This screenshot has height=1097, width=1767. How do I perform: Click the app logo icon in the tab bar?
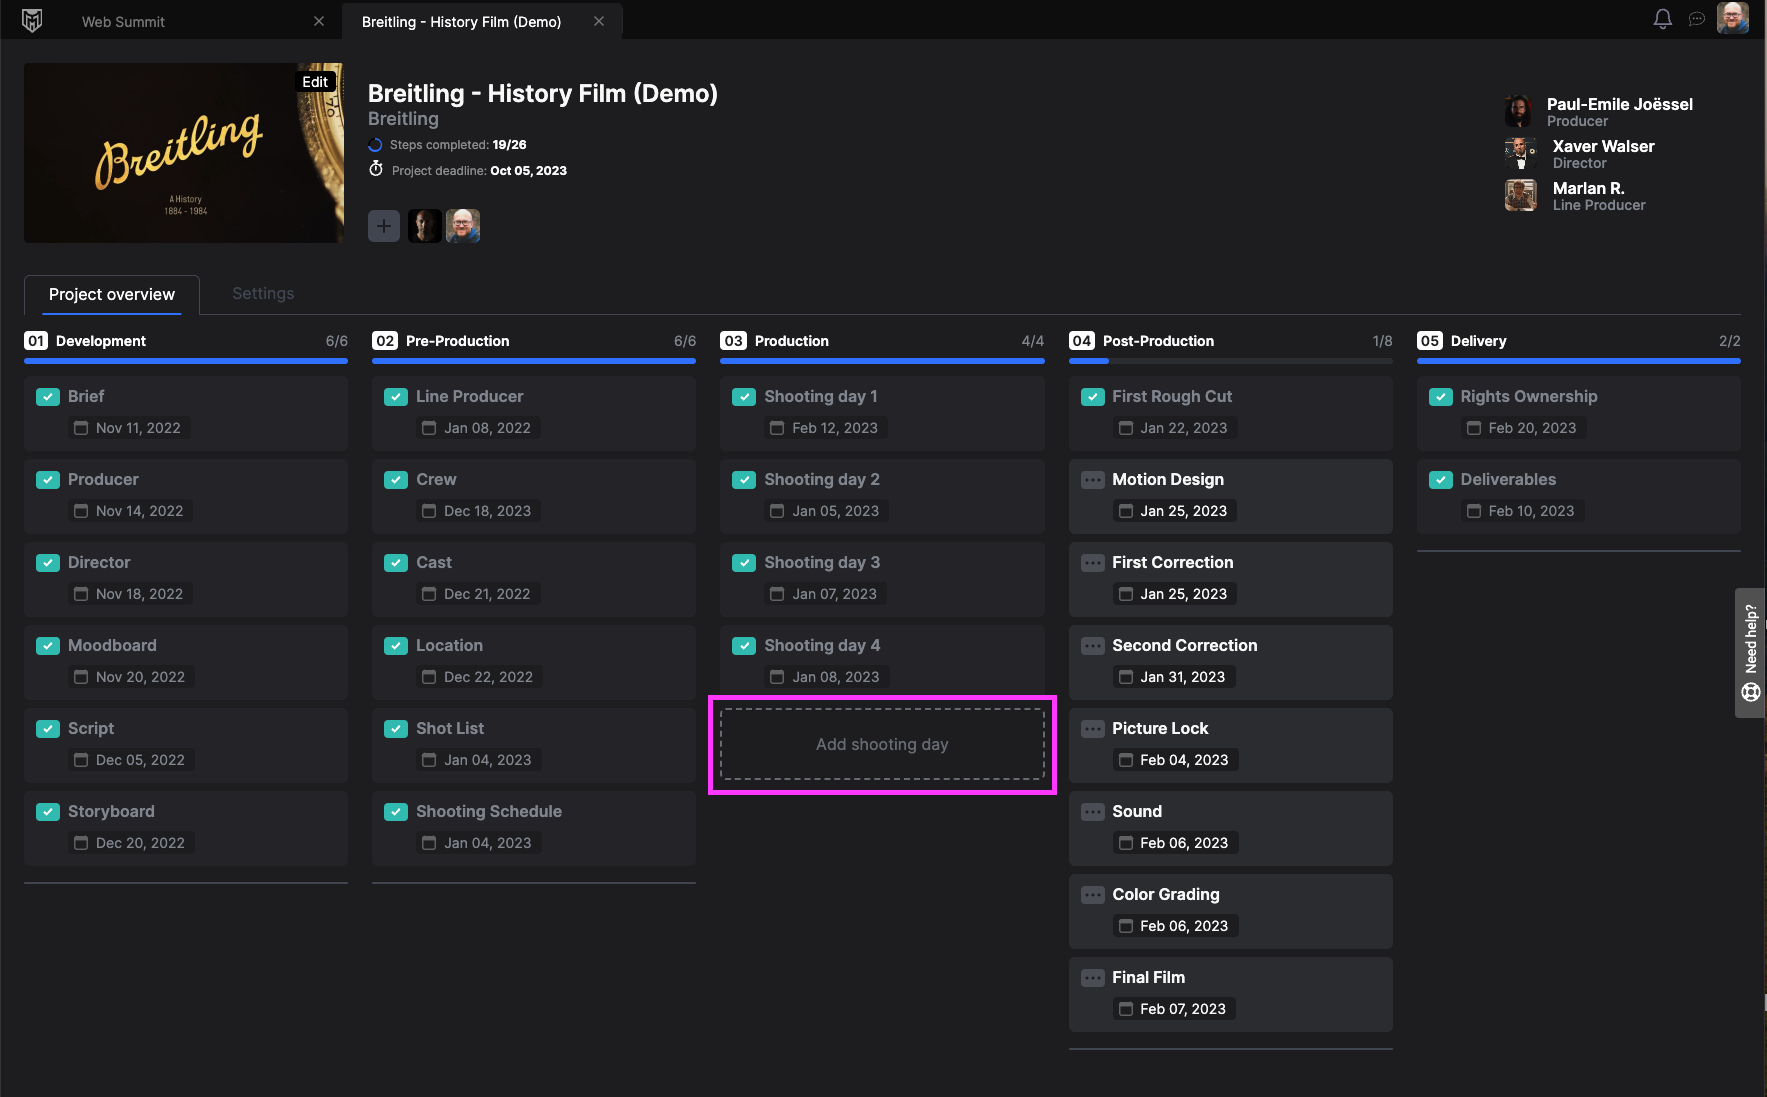32,21
